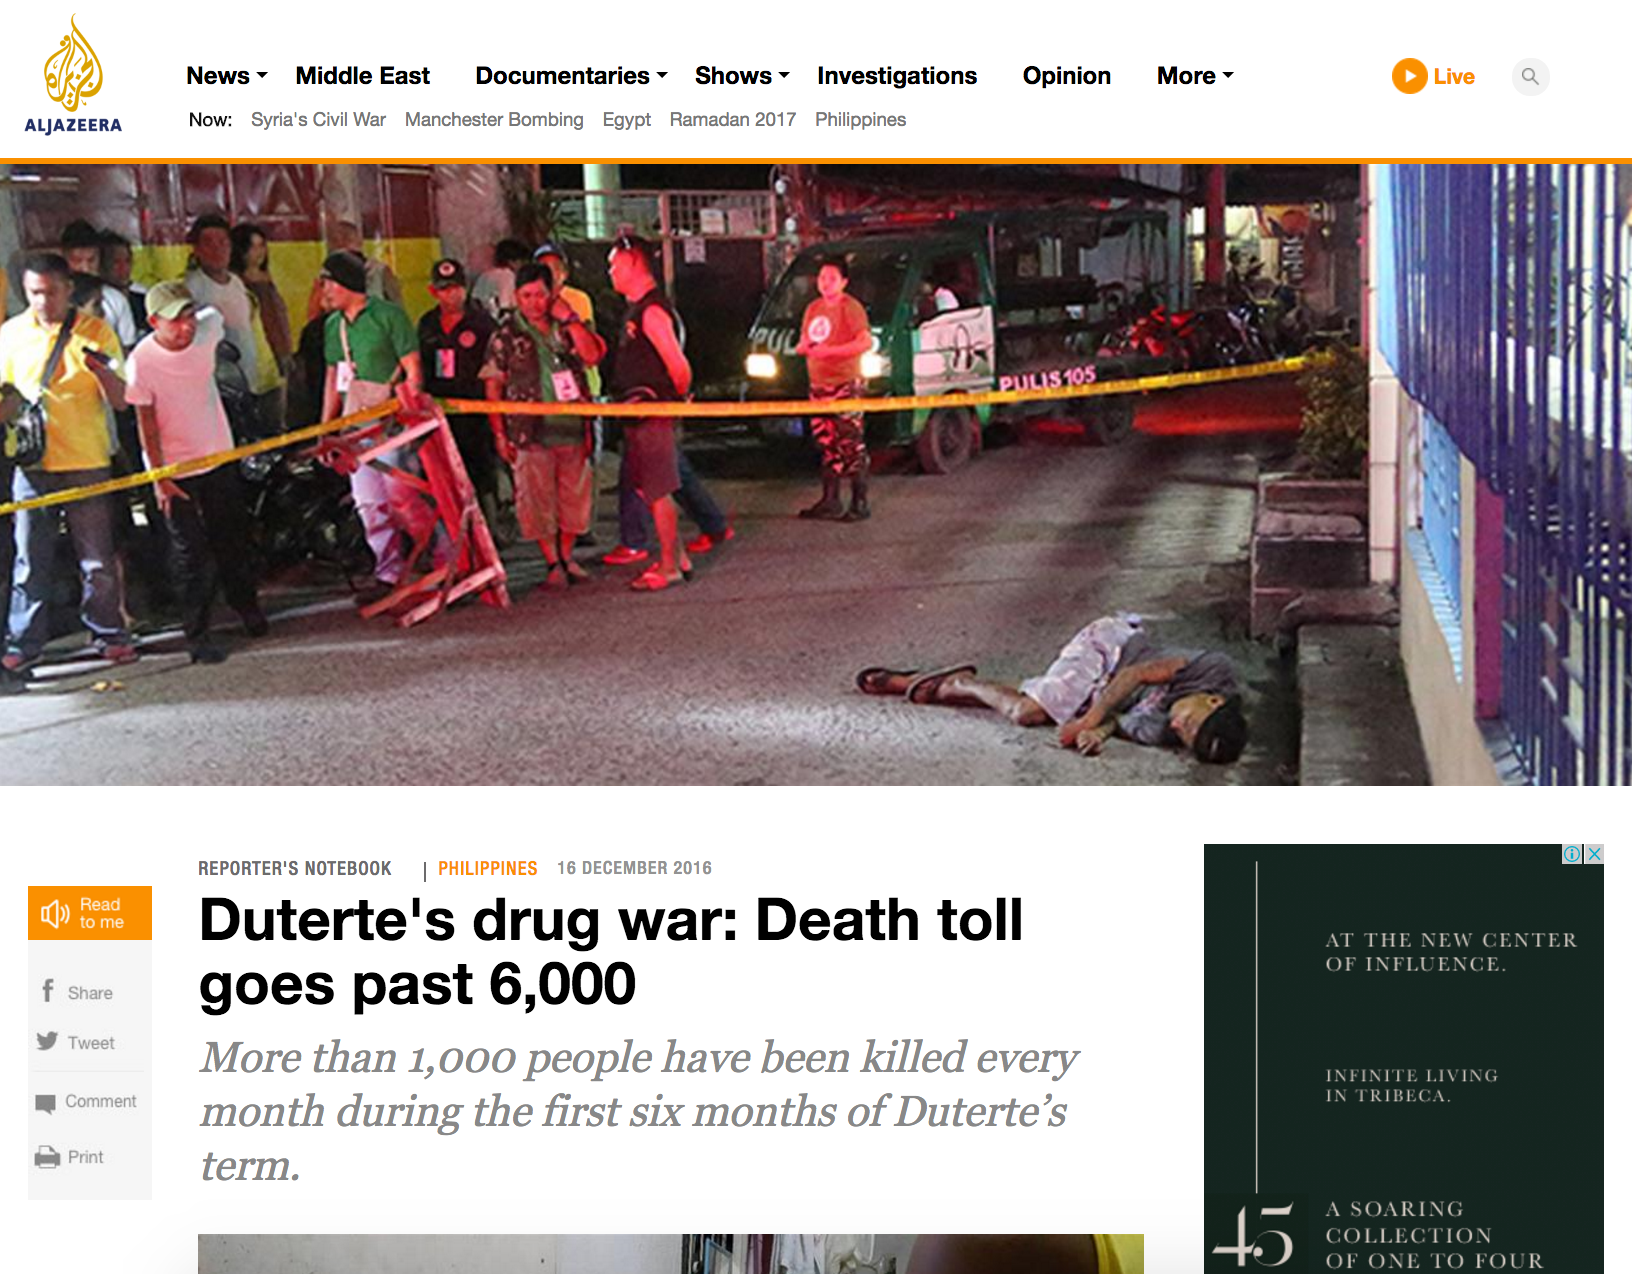
Task: Open the PHILIPPINES topic link above the headline
Action: click(487, 868)
